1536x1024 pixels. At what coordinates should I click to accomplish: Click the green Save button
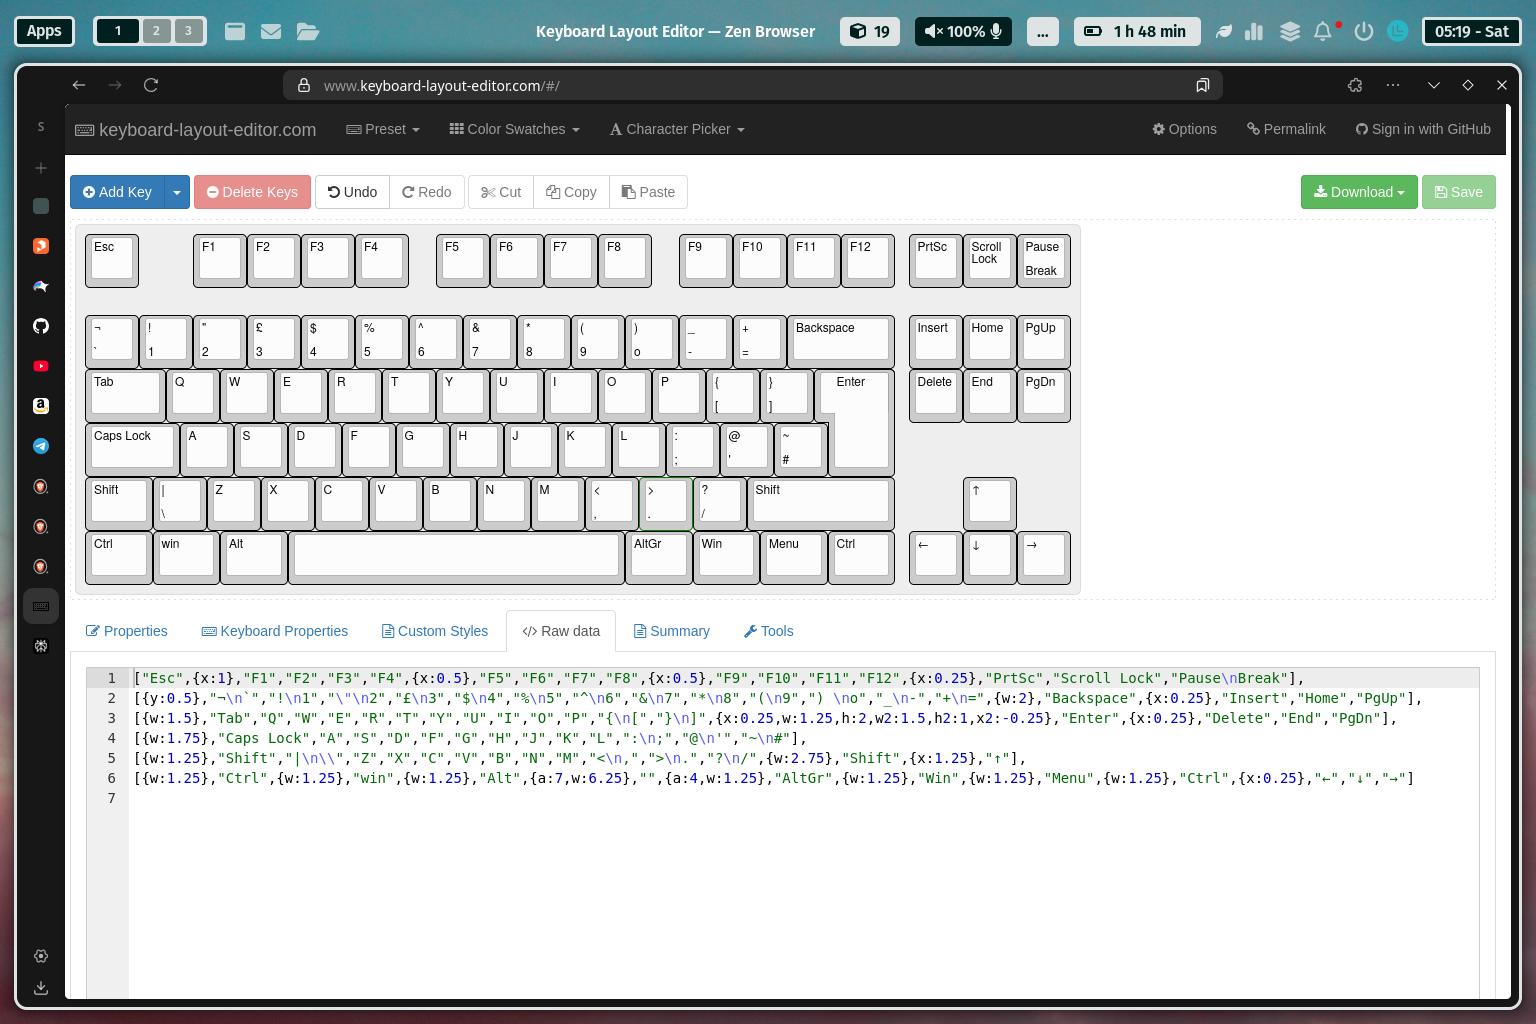1459,192
